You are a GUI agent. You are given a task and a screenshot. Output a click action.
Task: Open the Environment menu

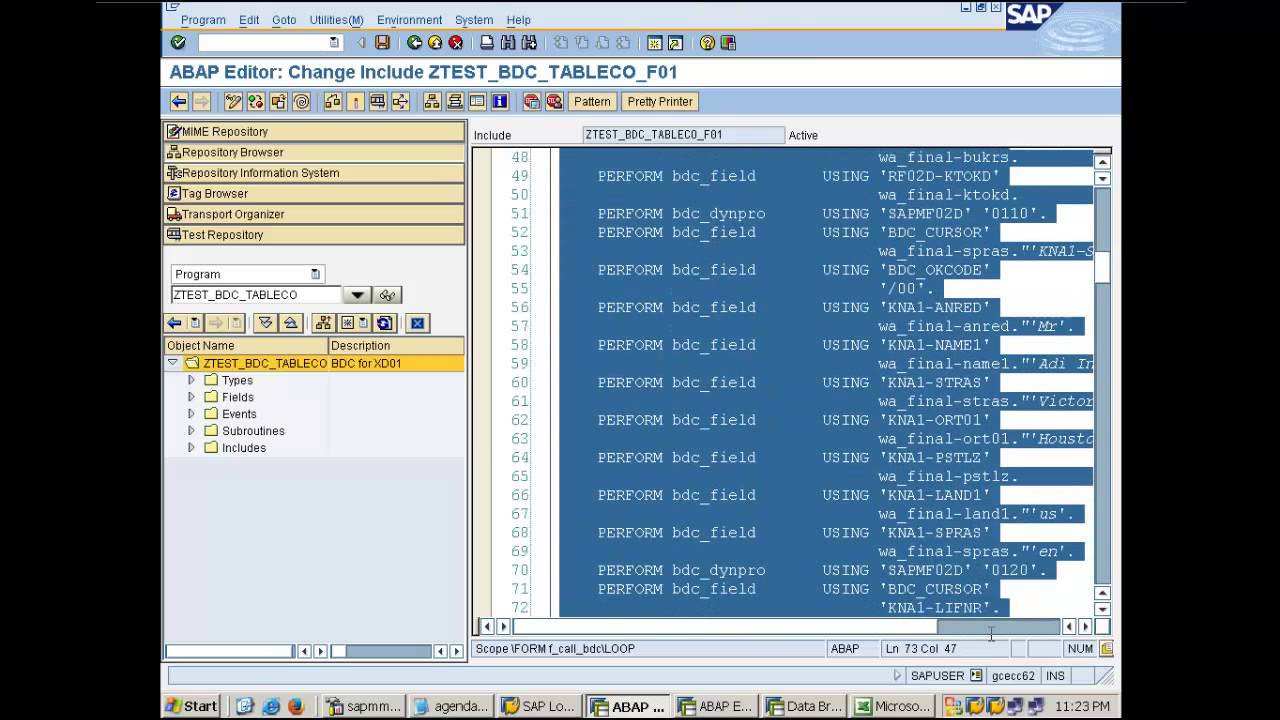pyautogui.click(x=409, y=20)
